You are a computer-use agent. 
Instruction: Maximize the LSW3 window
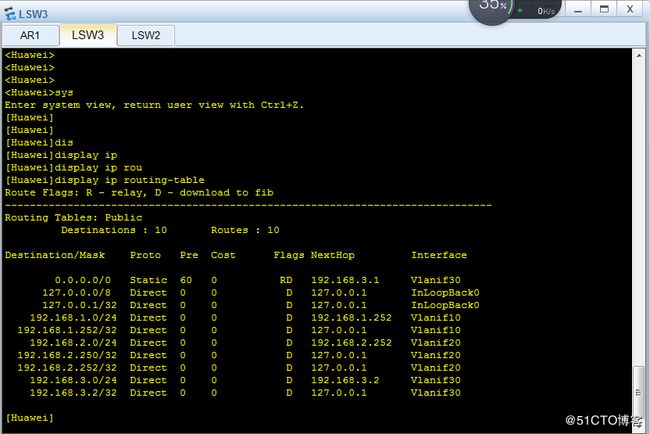(604, 9)
